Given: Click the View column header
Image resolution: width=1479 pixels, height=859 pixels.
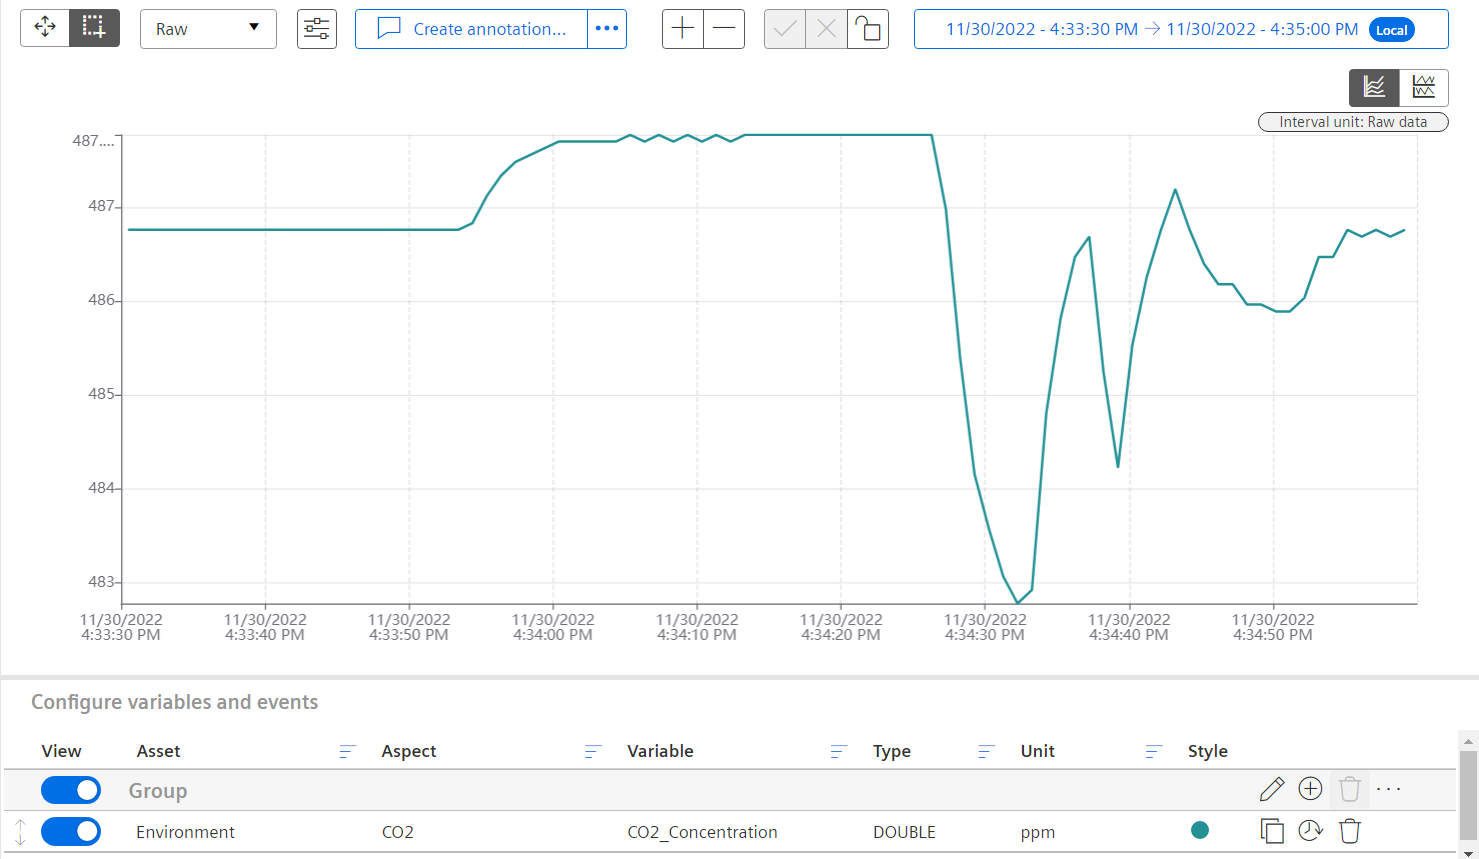Looking at the screenshot, I should (61, 751).
